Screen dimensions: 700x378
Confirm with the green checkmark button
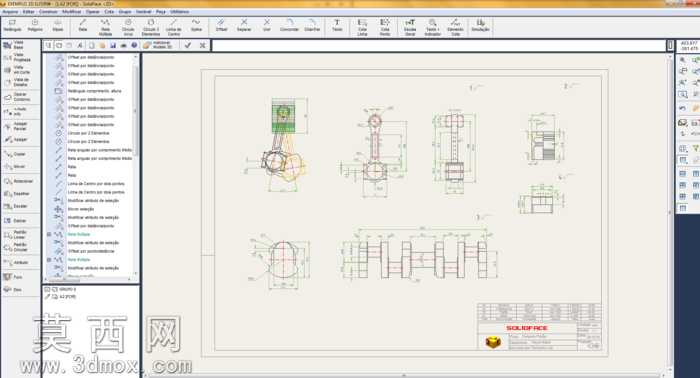[188, 45]
